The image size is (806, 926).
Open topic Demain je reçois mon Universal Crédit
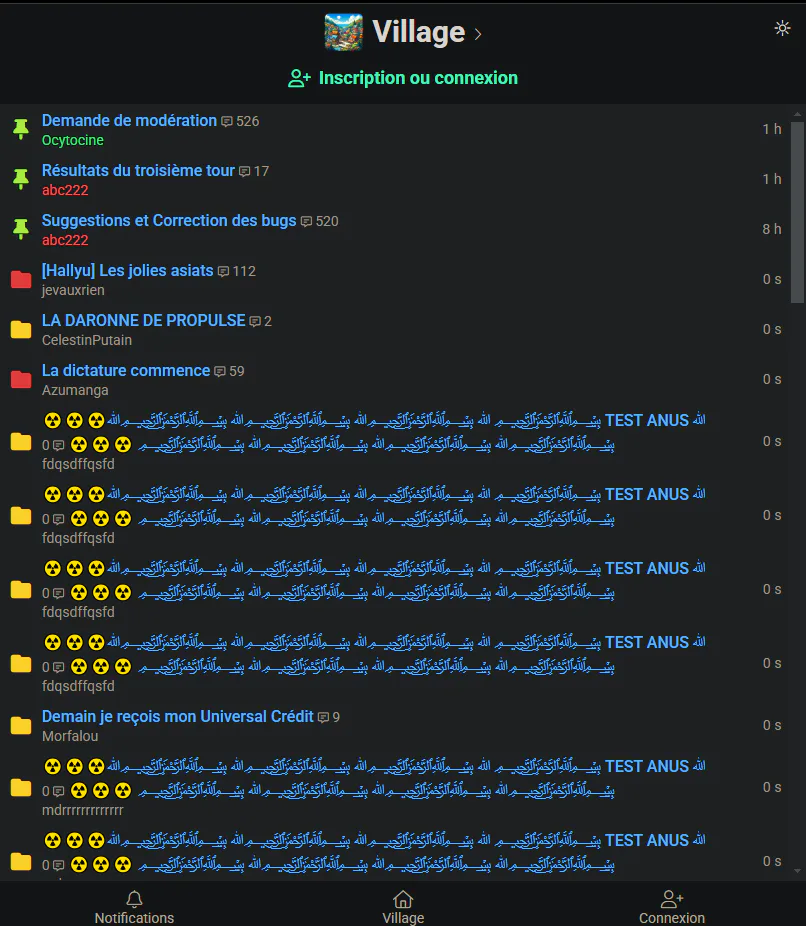[178, 716]
